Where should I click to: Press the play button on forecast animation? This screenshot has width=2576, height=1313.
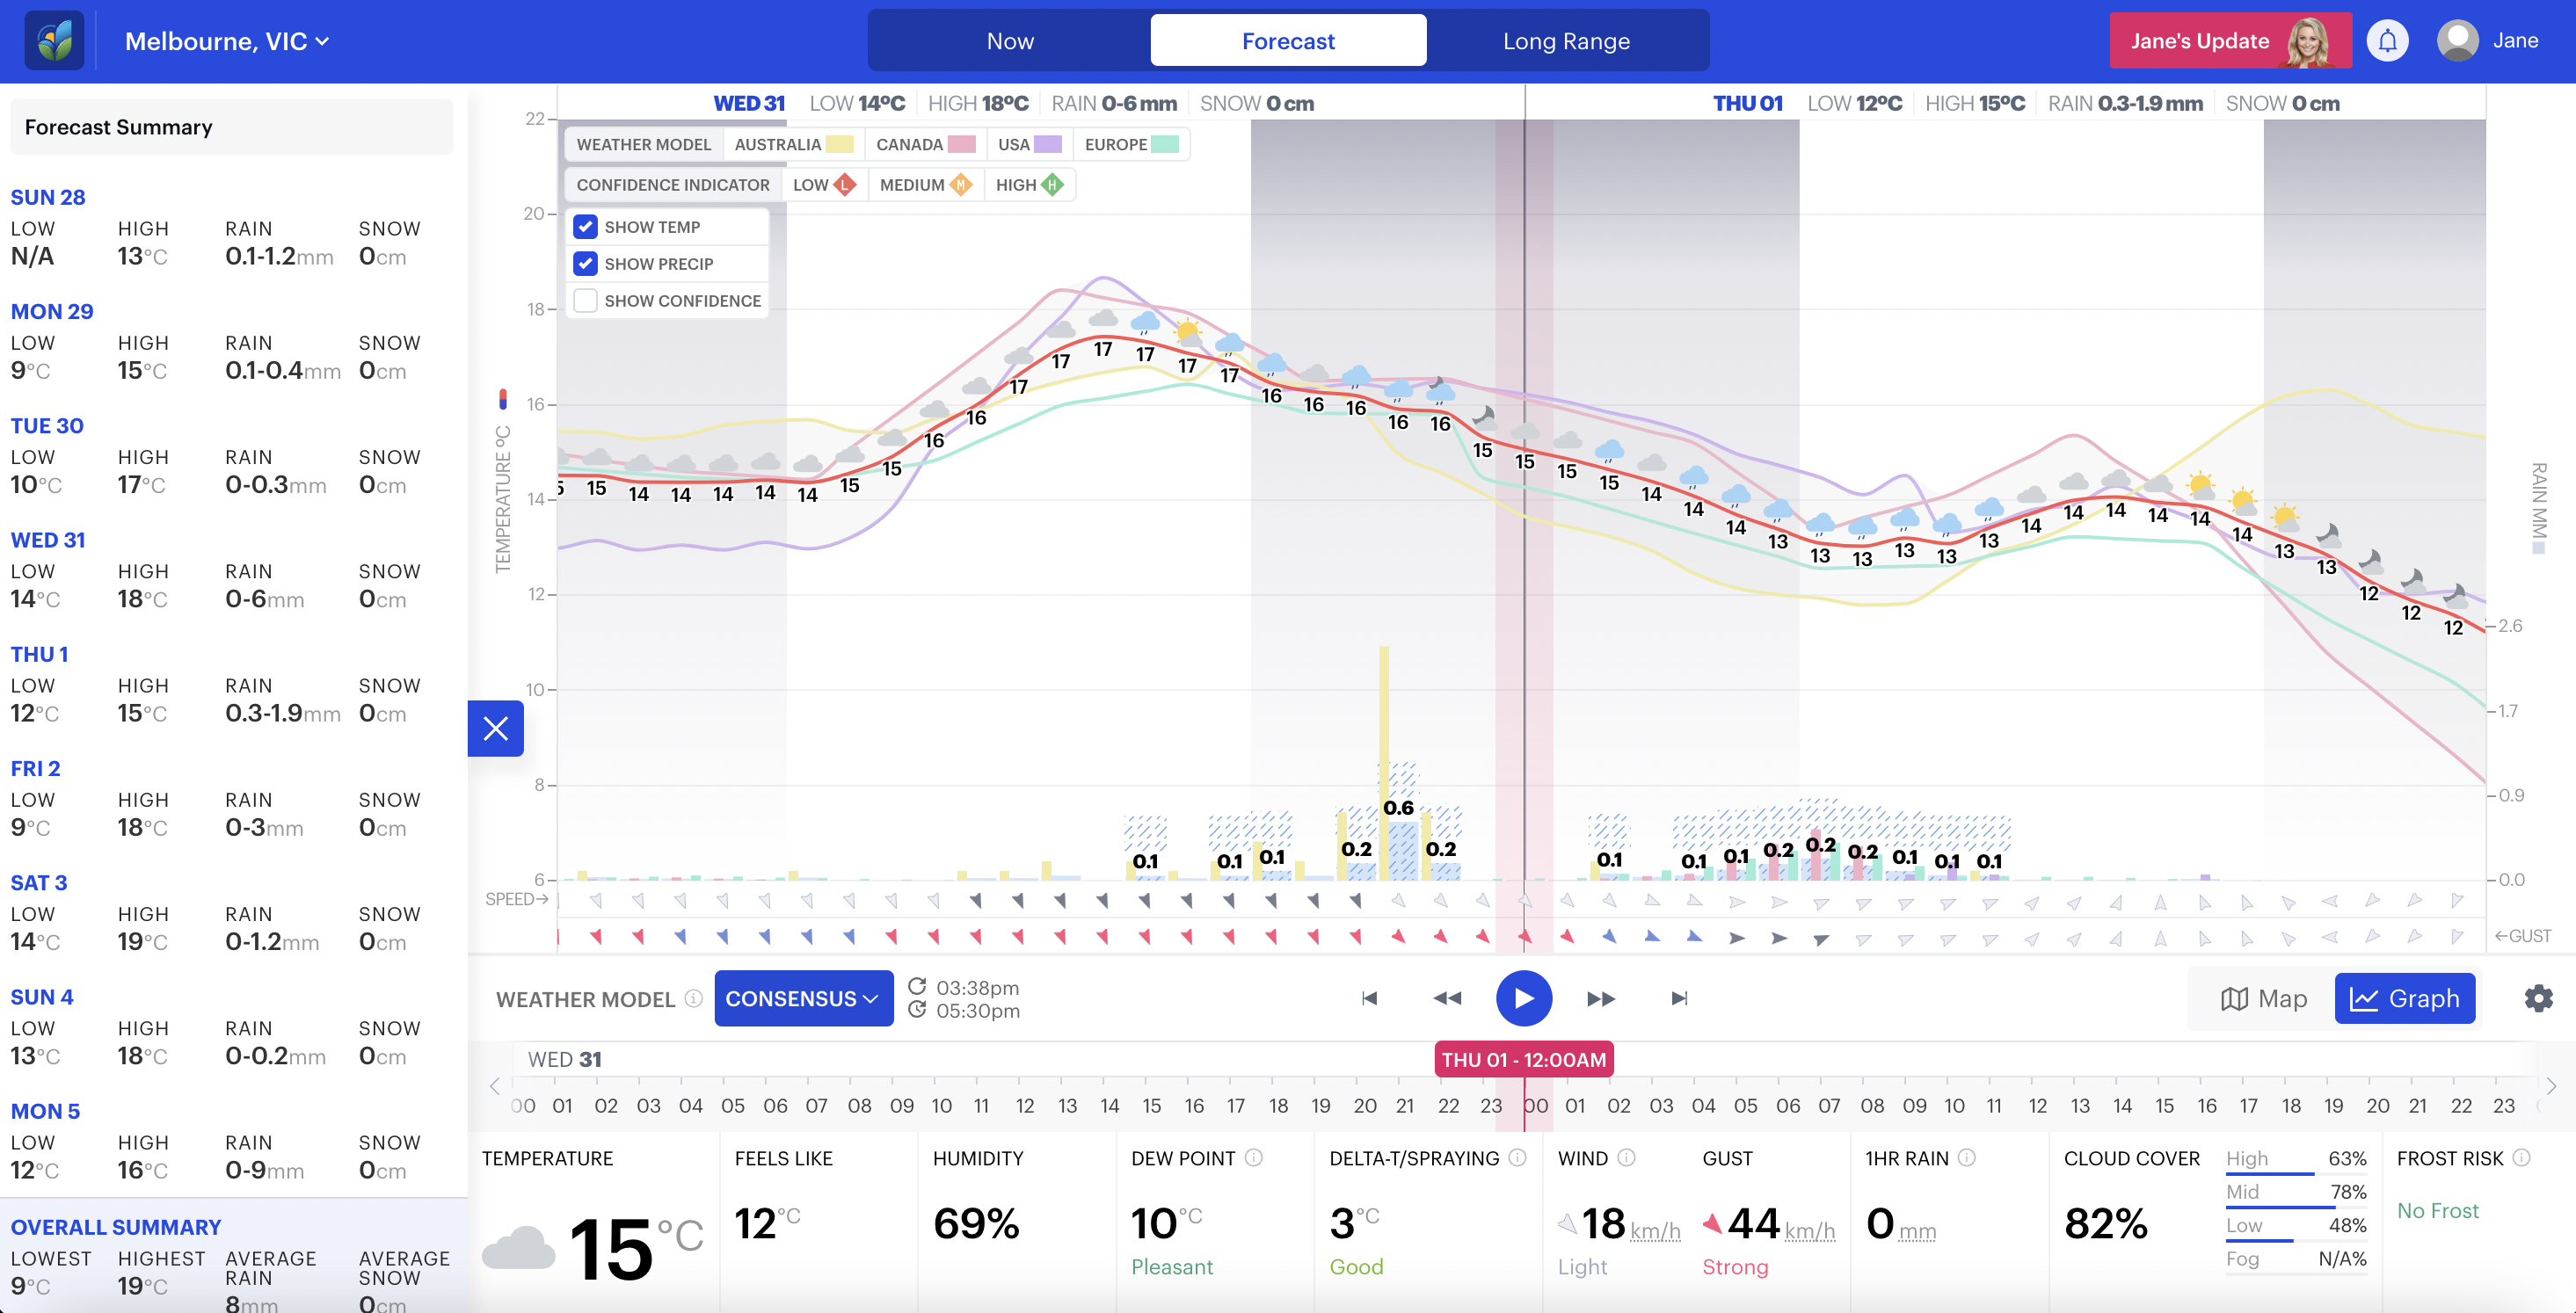1523,998
